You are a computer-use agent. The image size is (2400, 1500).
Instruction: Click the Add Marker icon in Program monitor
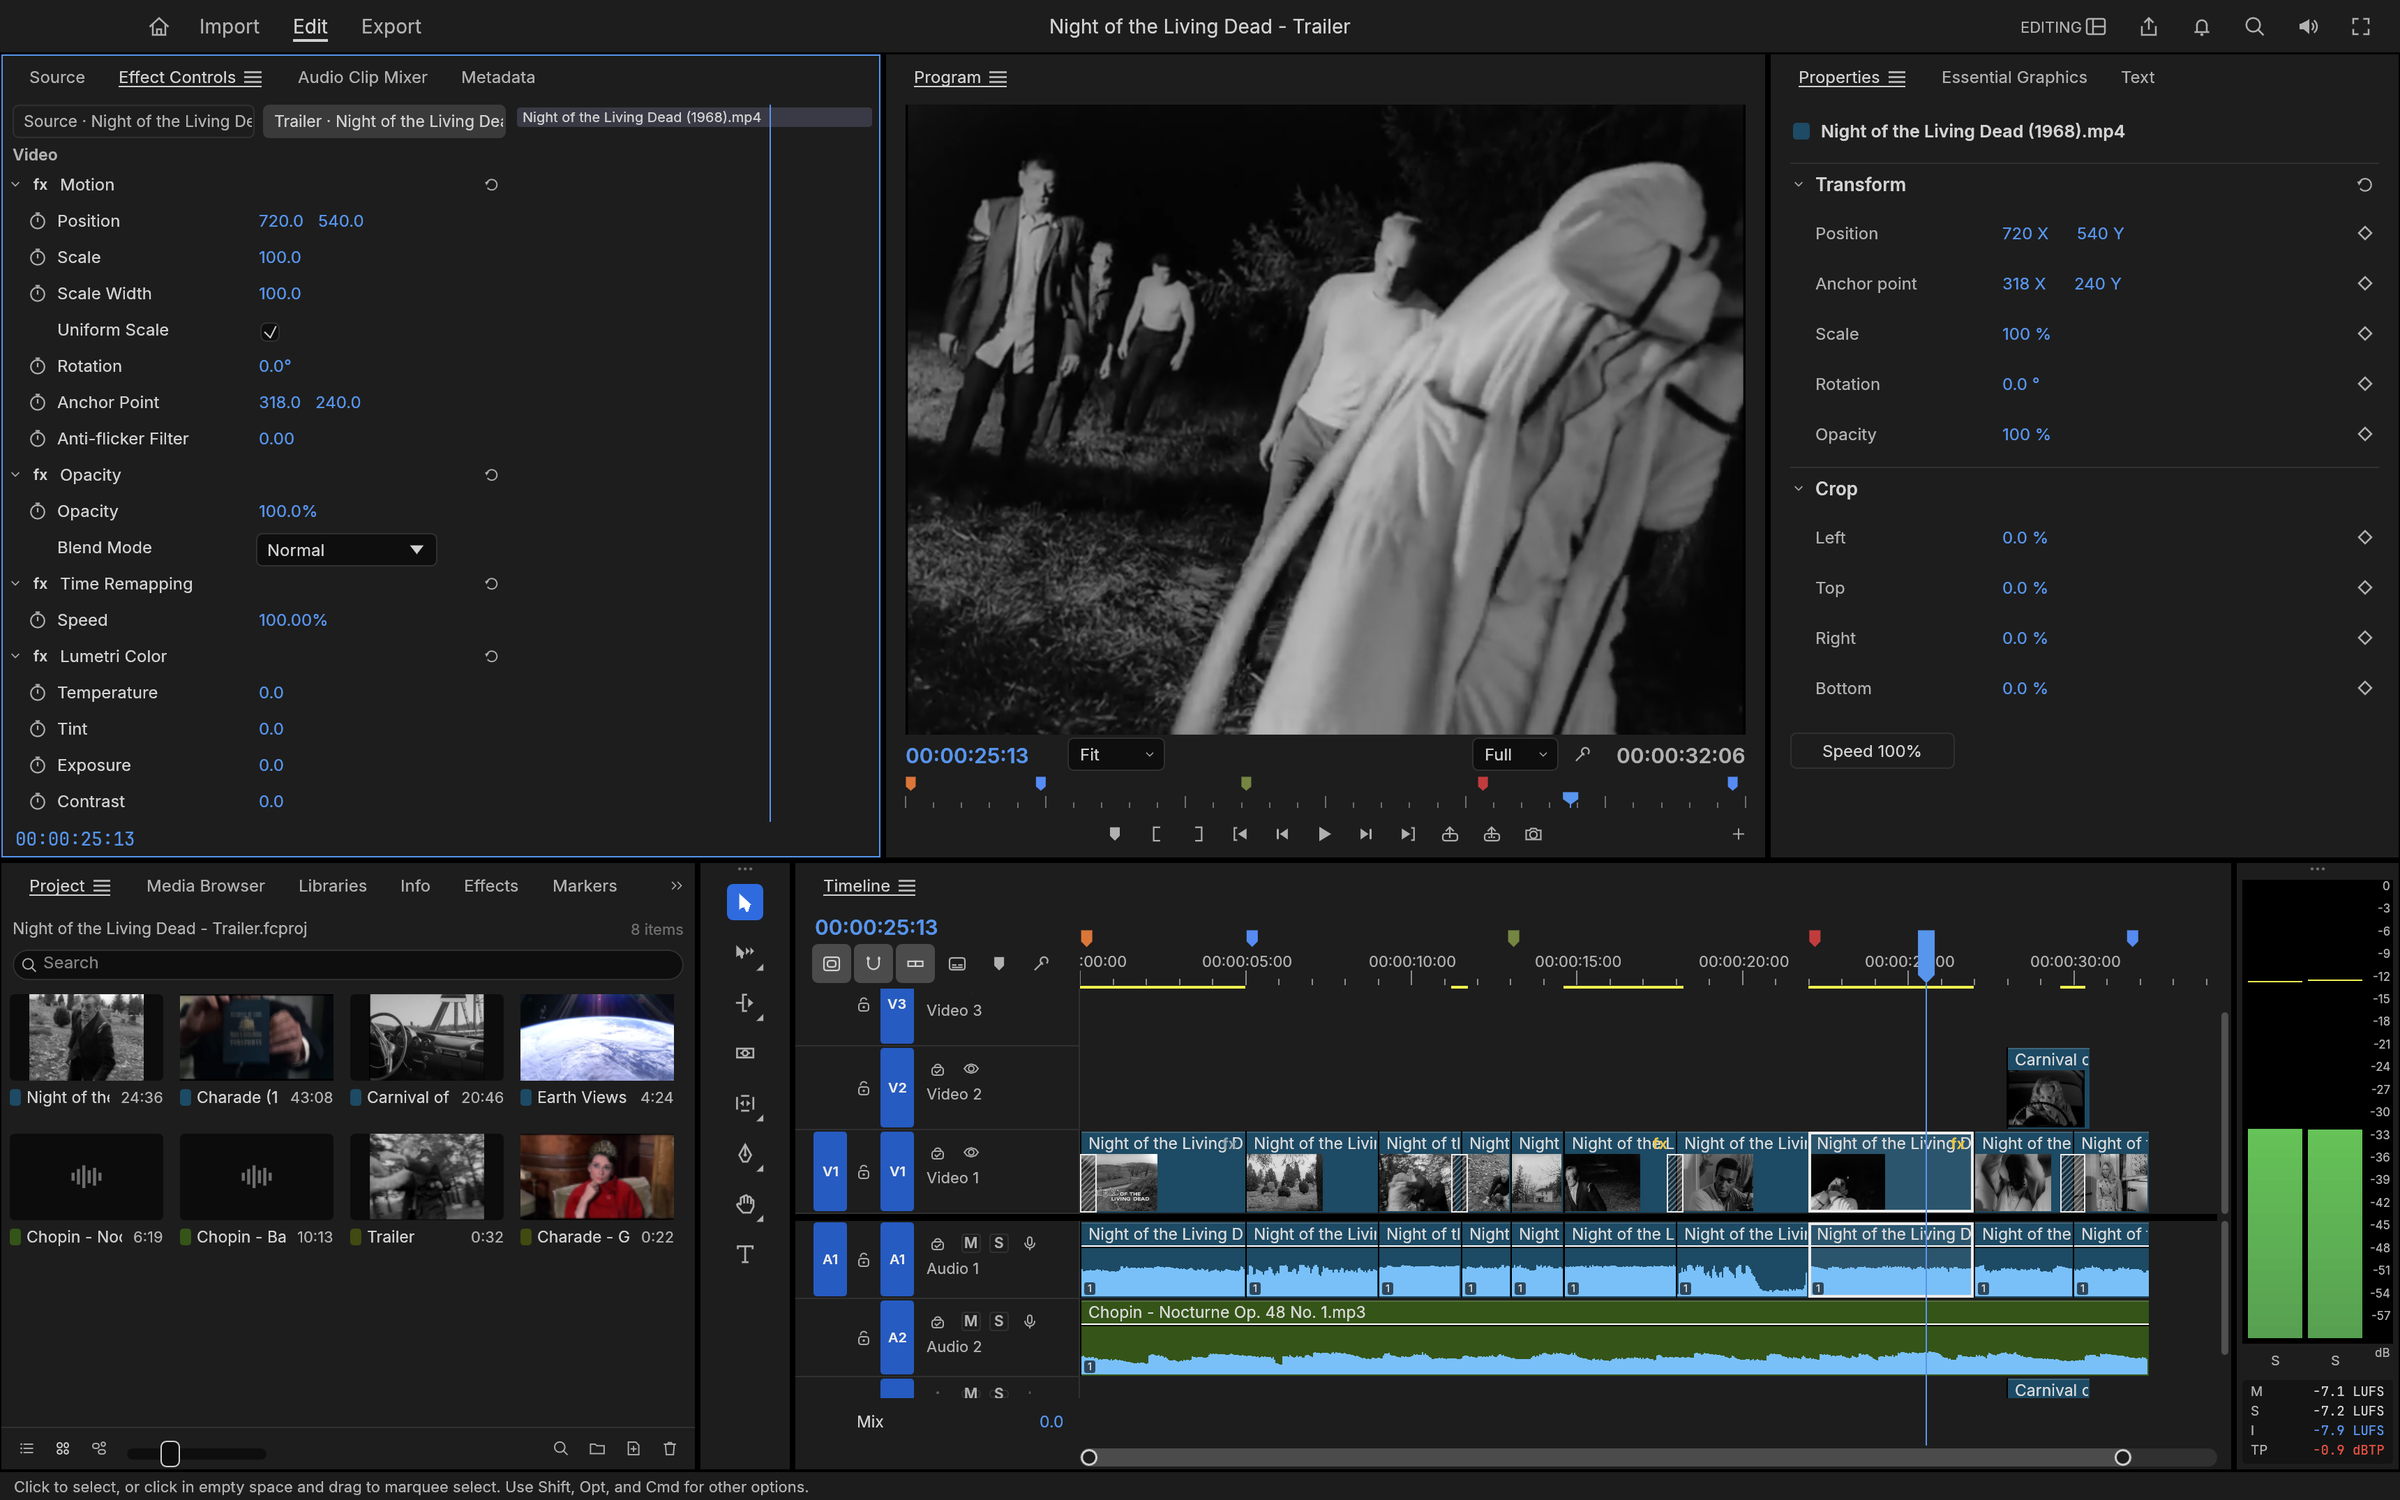1114,834
